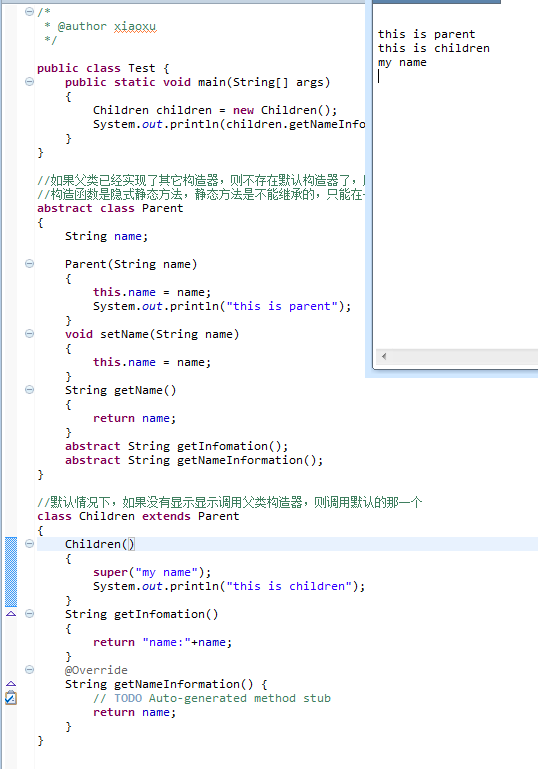Collapse the @author comment block fold

tap(29, 12)
